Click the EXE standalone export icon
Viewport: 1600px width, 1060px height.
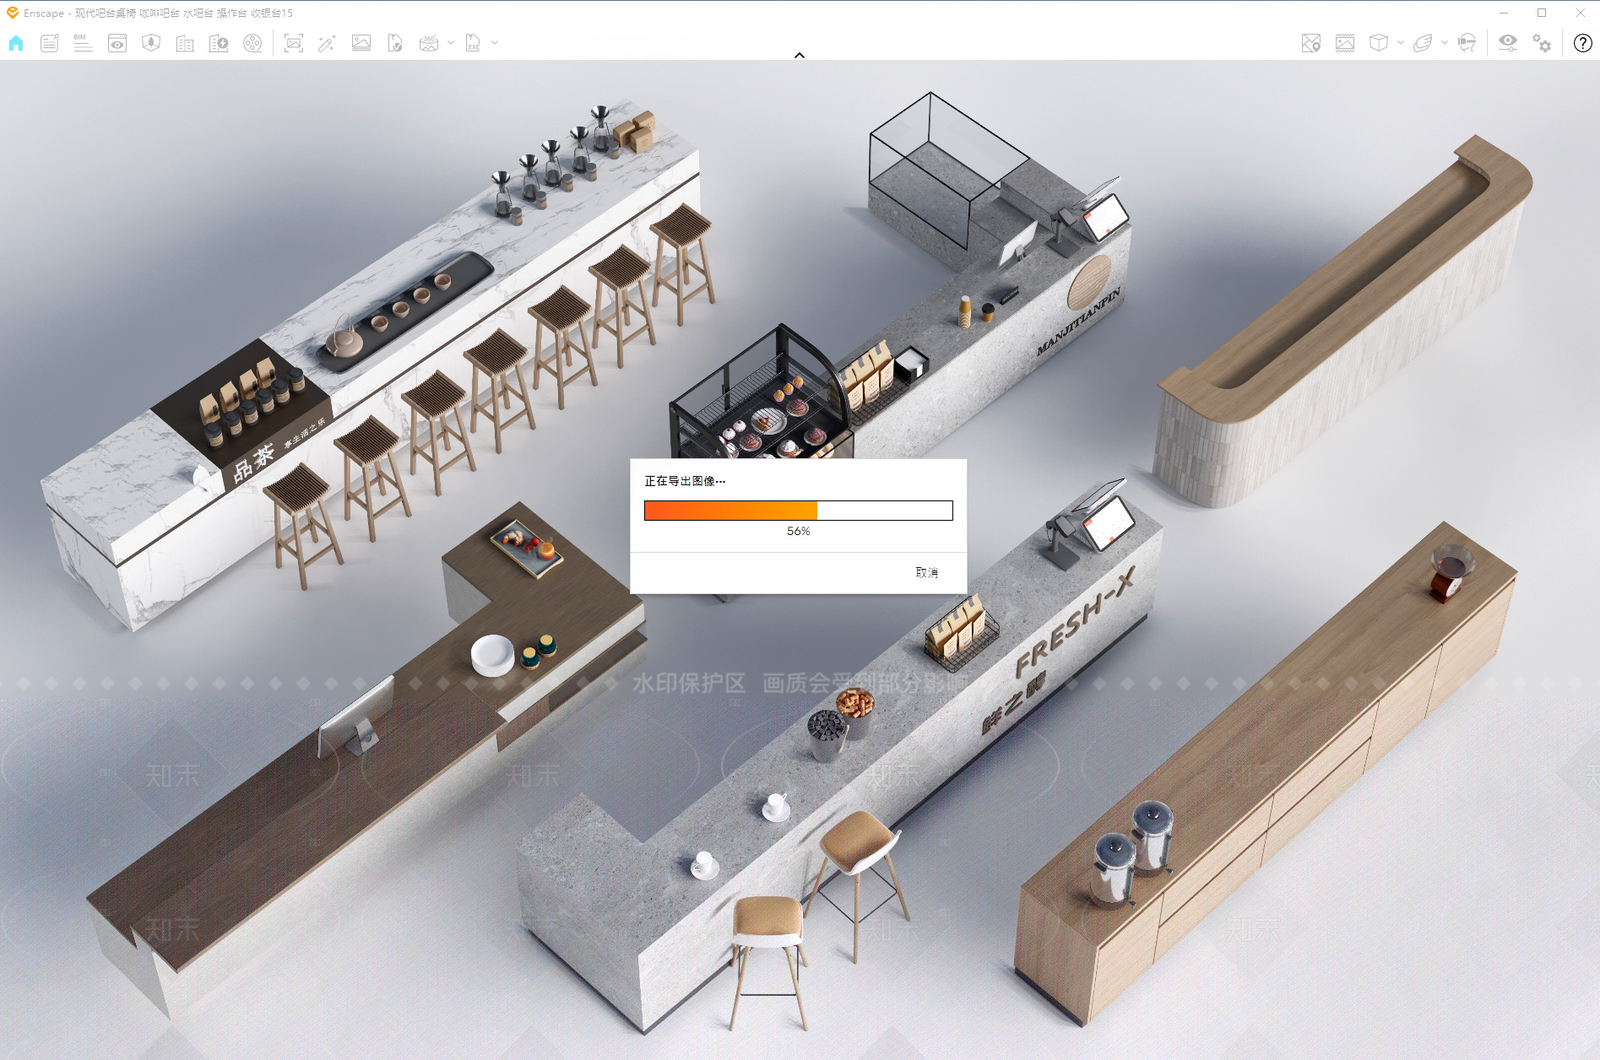(473, 43)
